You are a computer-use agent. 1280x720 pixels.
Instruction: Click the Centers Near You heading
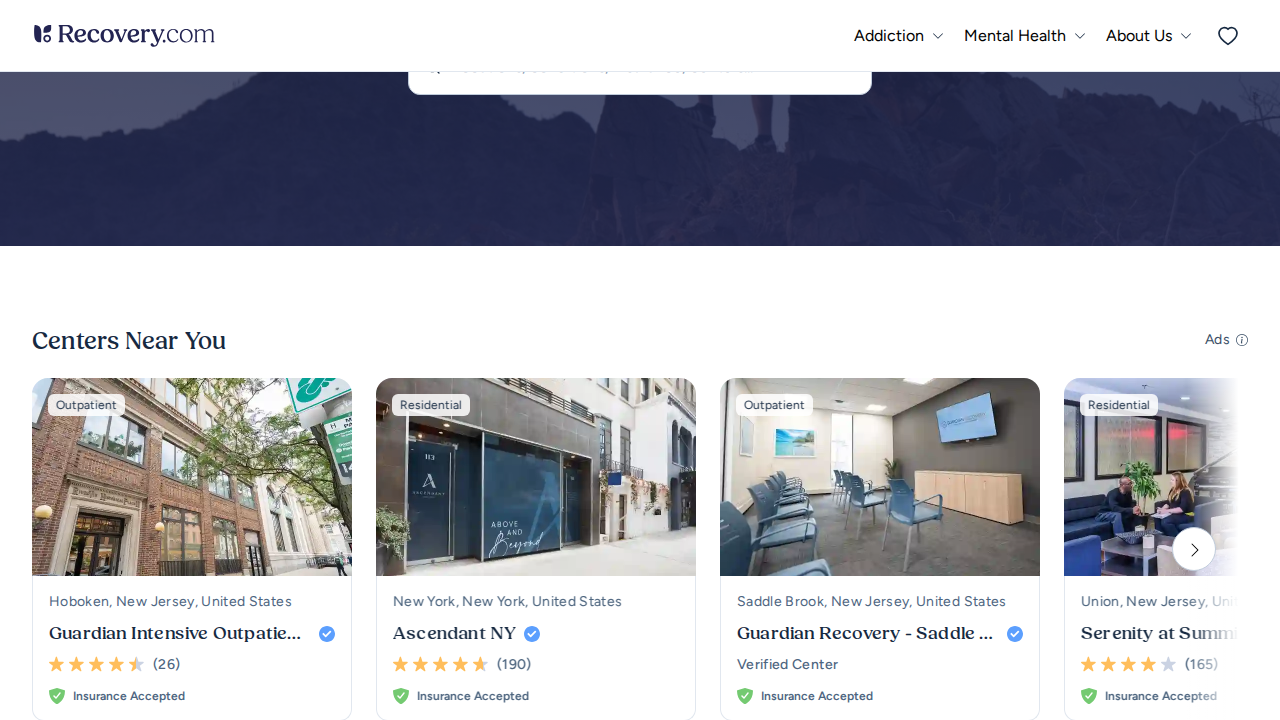pyautogui.click(x=129, y=341)
